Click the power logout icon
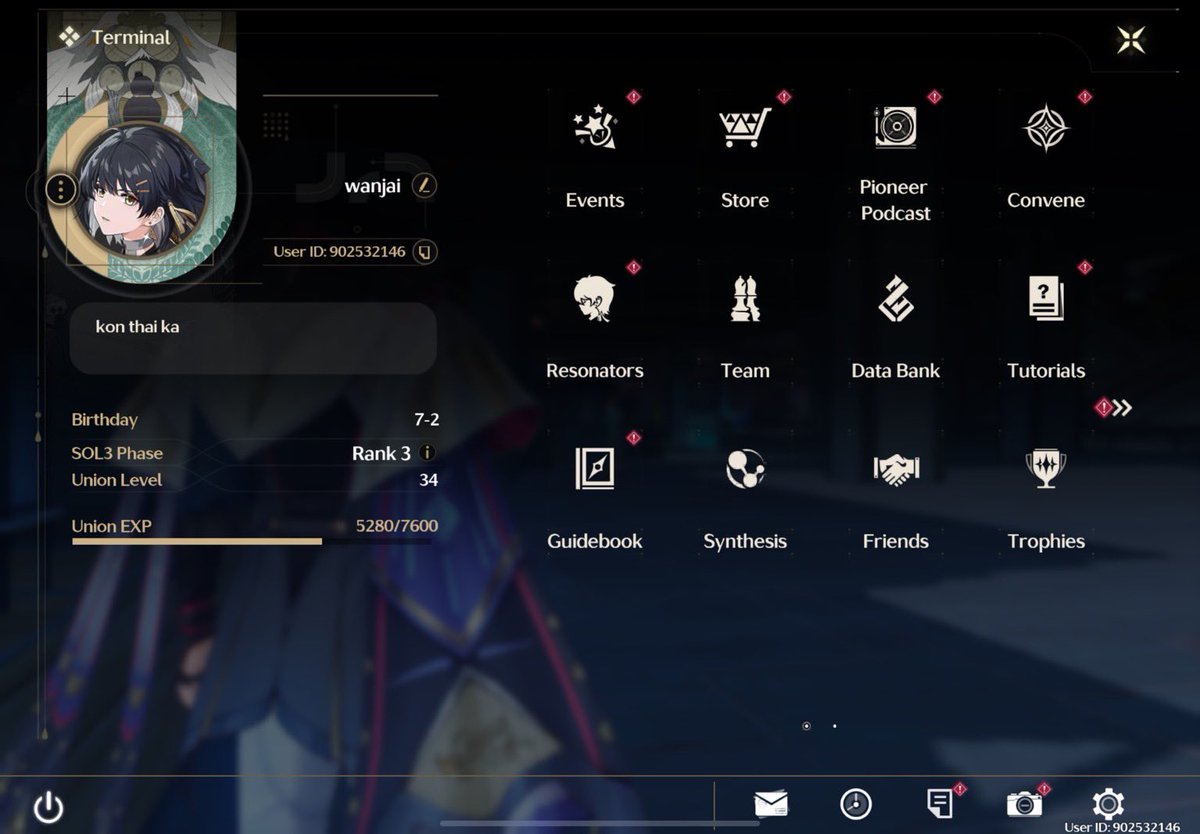Screen dimensions: 1200x834 pos(49,806)
